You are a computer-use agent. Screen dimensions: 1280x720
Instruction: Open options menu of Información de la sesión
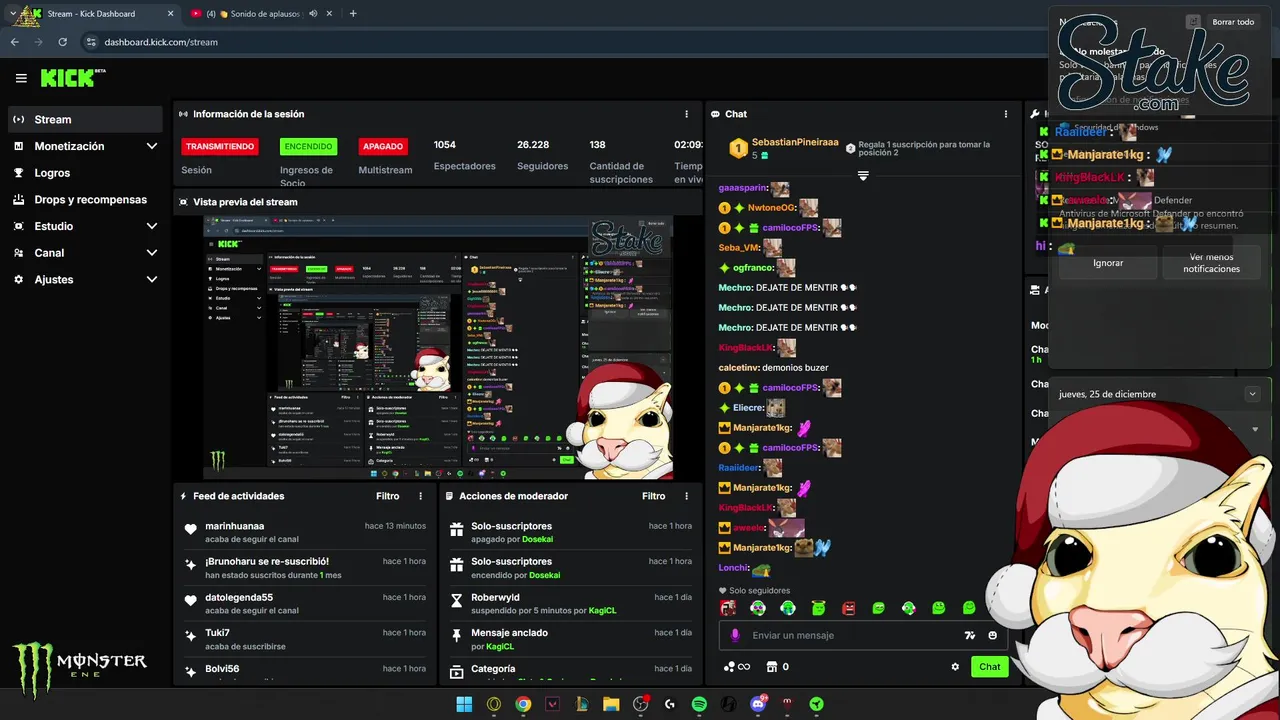pos(686,114)
